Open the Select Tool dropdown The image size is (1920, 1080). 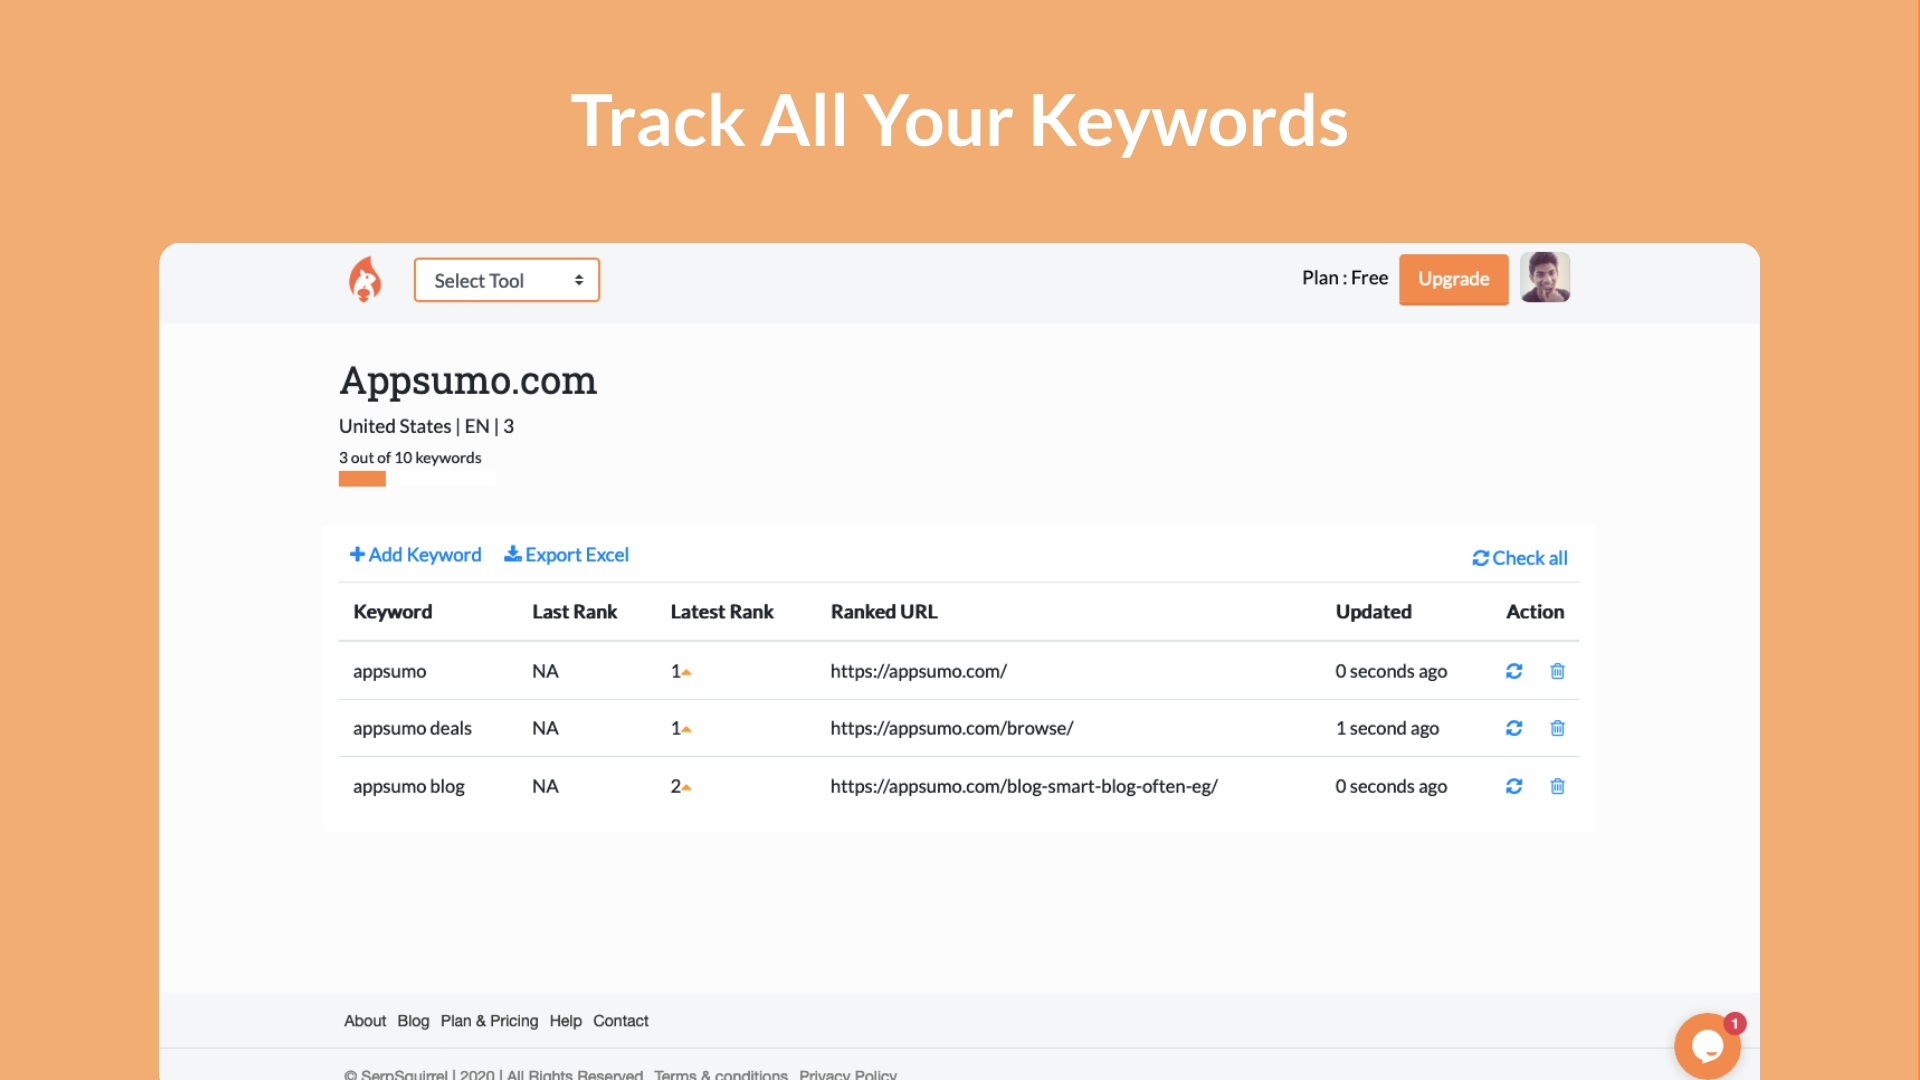coord(507,280)
